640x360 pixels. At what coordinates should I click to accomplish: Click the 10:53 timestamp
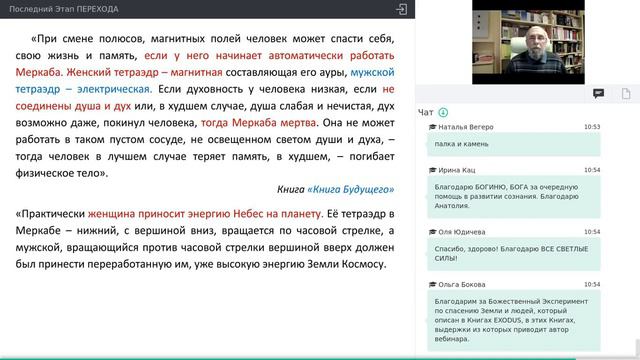[592, 127]
